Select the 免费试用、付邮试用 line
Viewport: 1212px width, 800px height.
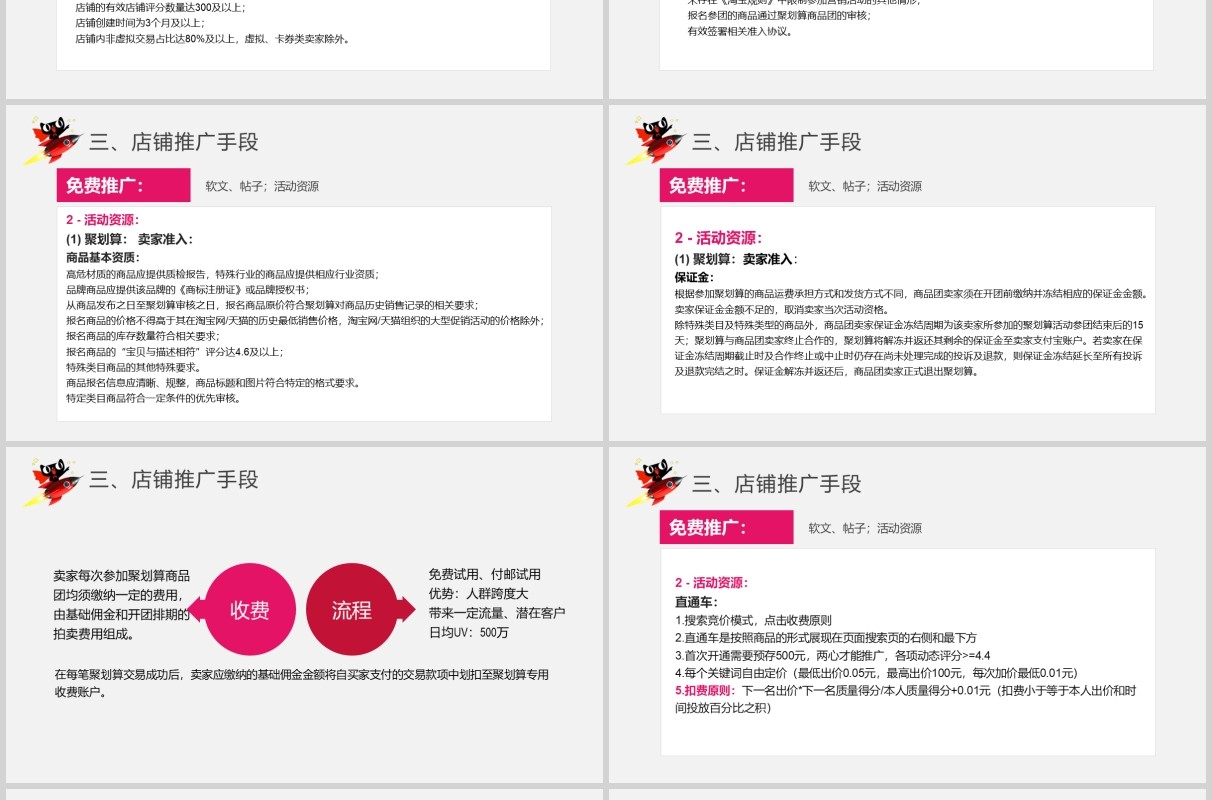pyautogui.click(x=485, y=575)
